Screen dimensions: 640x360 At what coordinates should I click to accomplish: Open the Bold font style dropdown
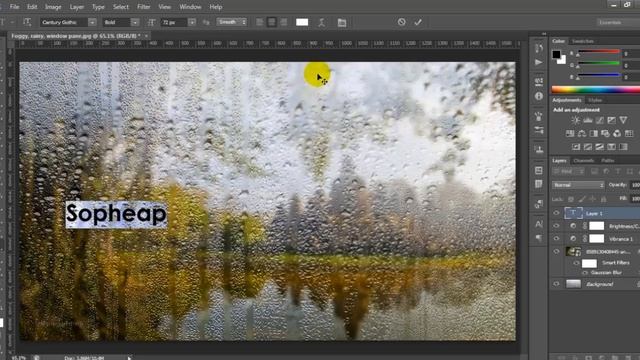135,22
